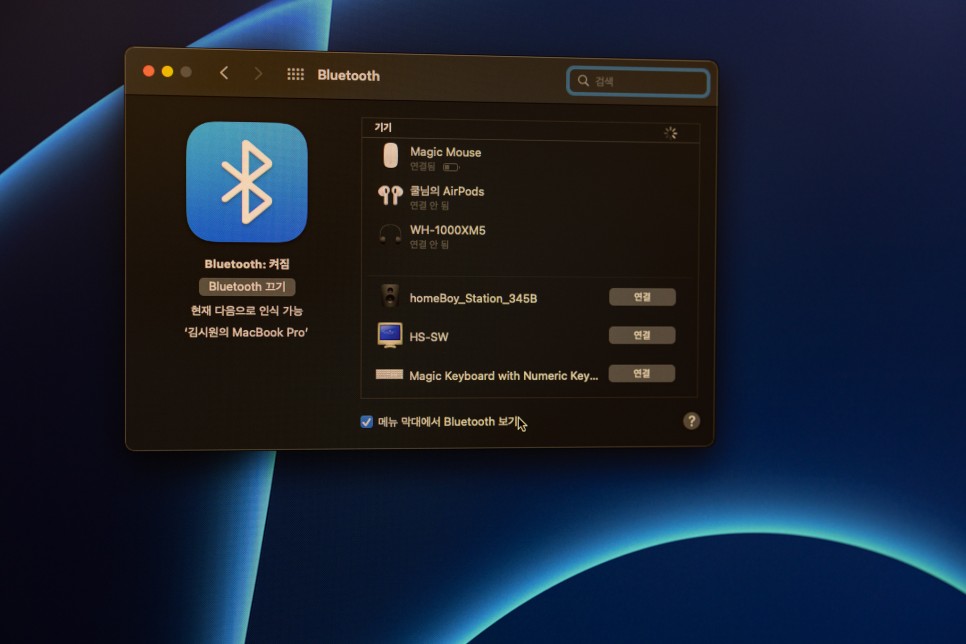Click the Bluetooth window title
This screenshot has width=966, height=644.
(x=349, y=75)
